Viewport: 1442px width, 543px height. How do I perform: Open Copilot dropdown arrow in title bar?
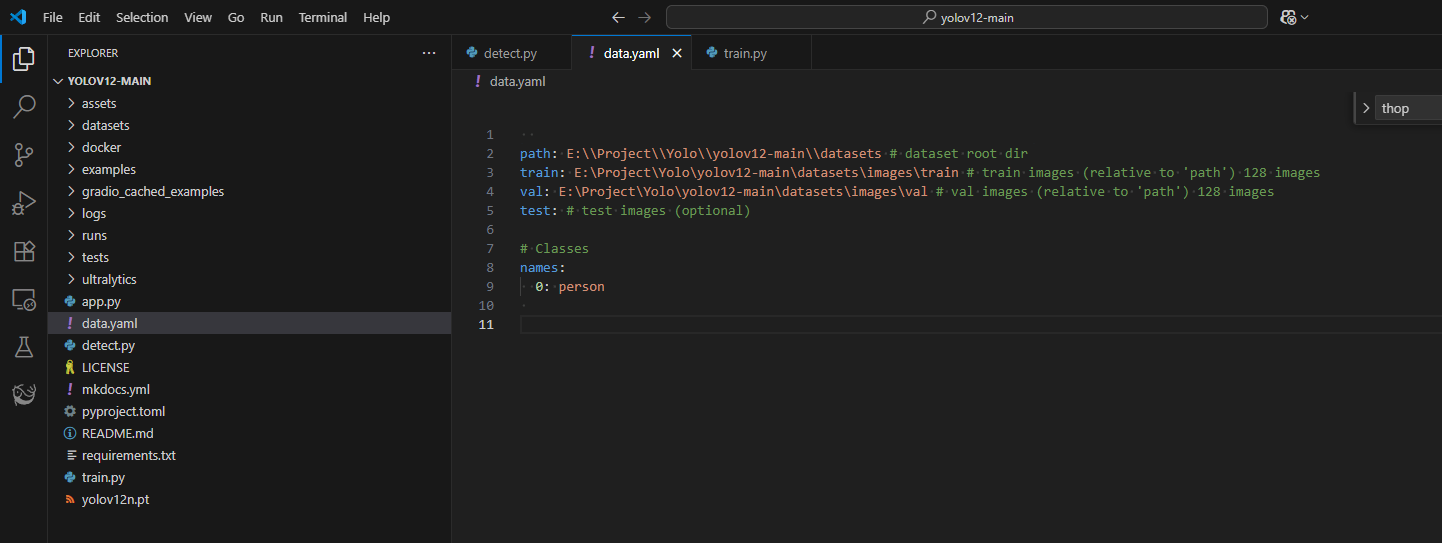[x=1304, y=17]
